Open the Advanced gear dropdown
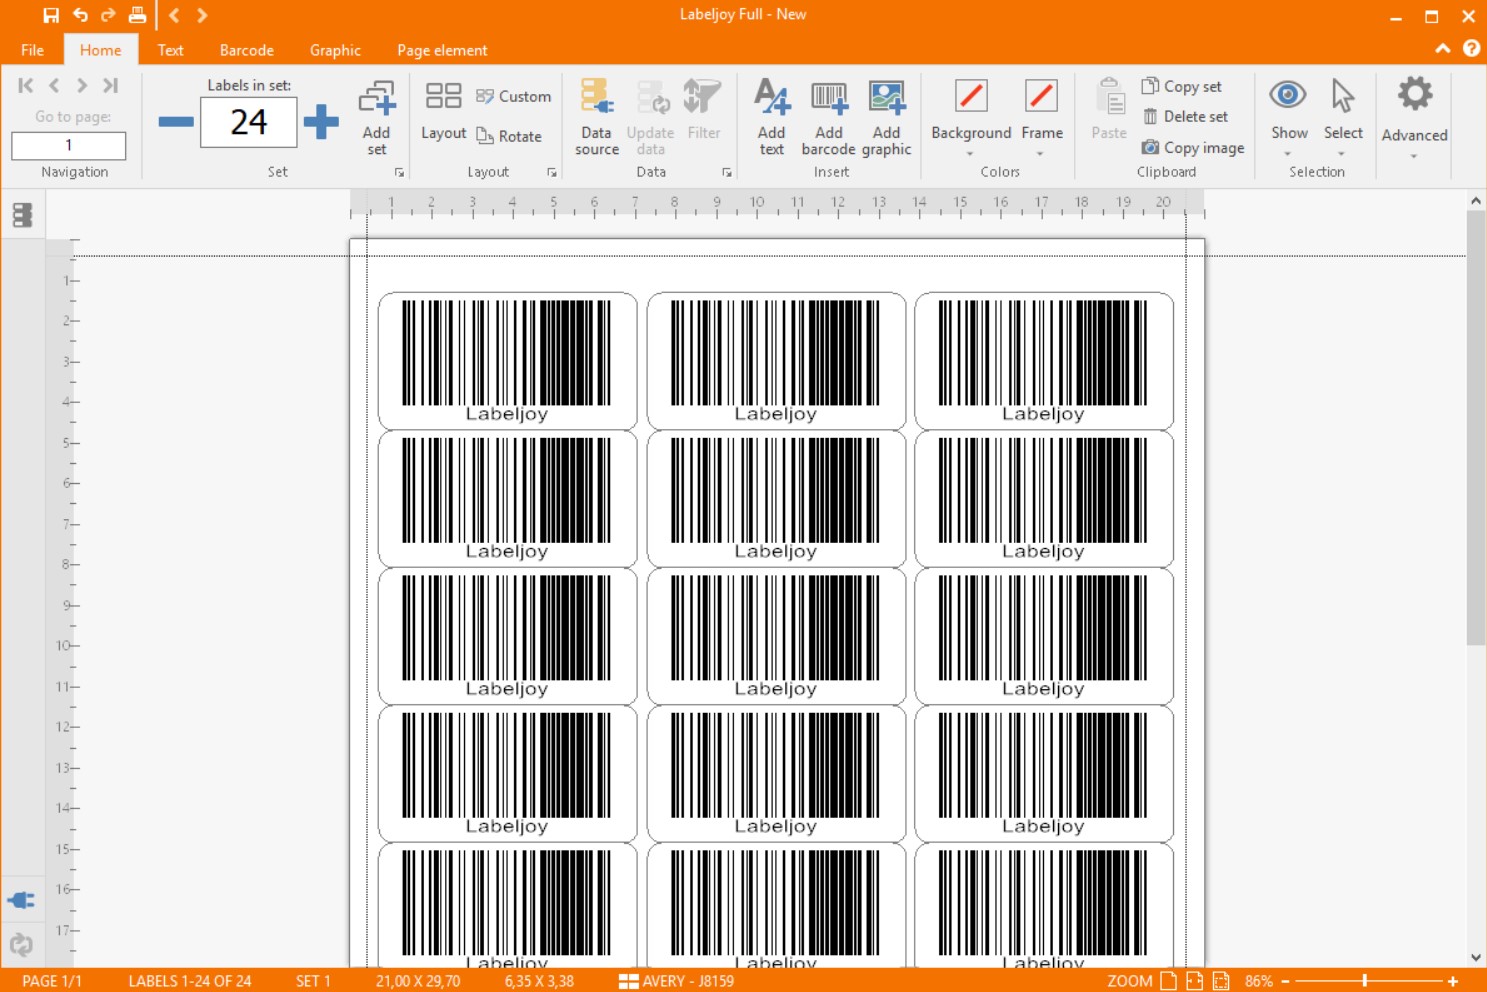The image size is (1487, 992). 1414,118
